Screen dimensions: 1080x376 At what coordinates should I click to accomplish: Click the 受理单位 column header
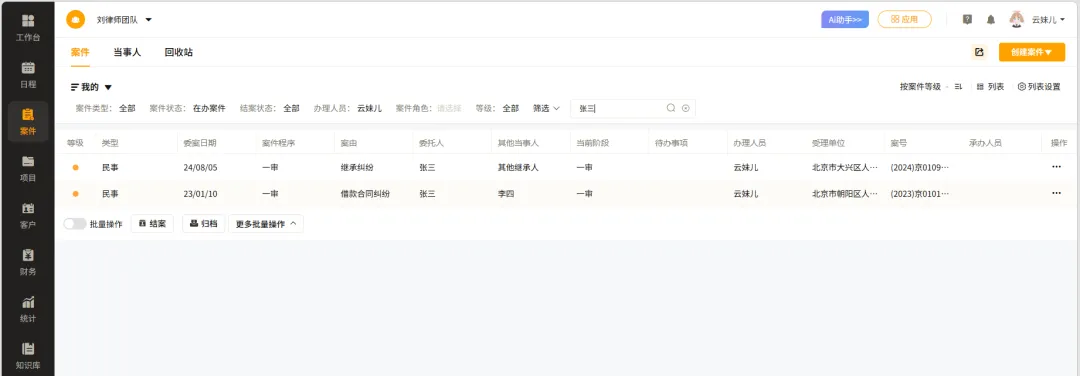[829, 143]
